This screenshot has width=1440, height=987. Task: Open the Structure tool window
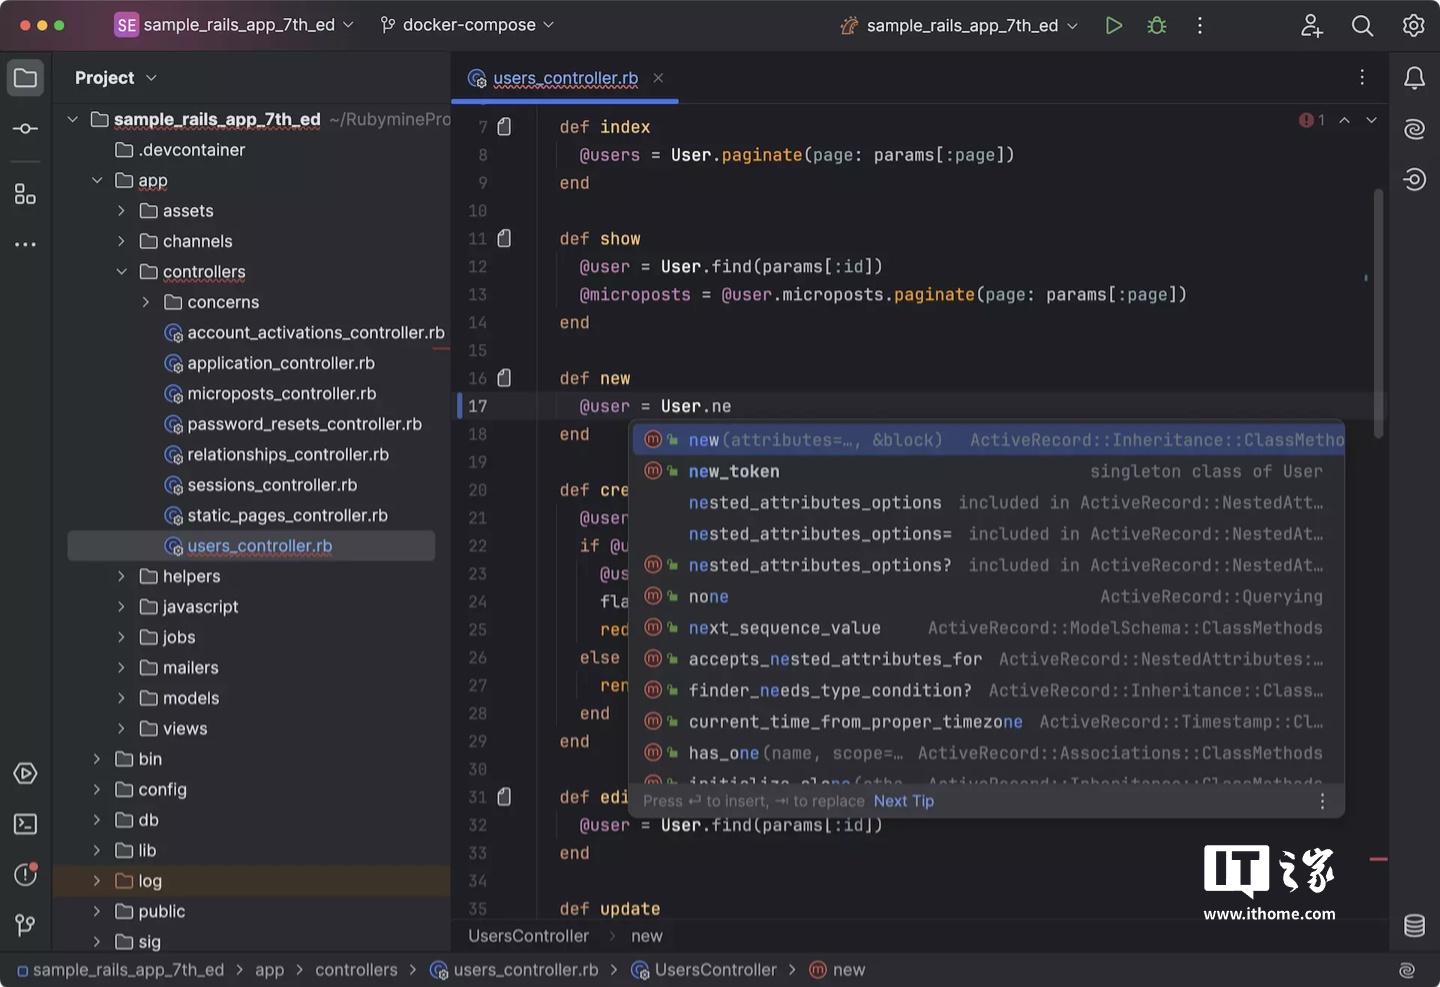point(26,194)
